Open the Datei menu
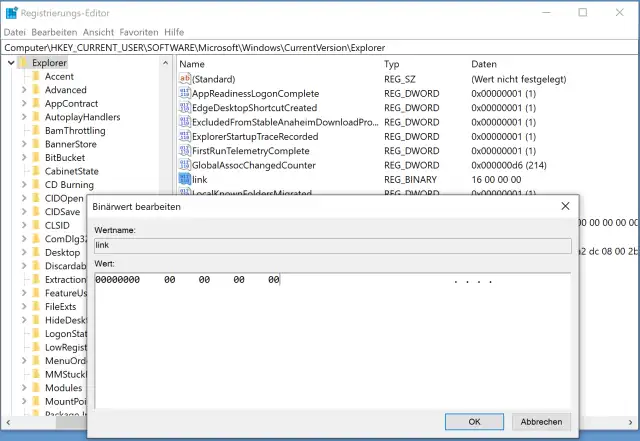This screenshot has width=640, height=441. pos(15,32)
